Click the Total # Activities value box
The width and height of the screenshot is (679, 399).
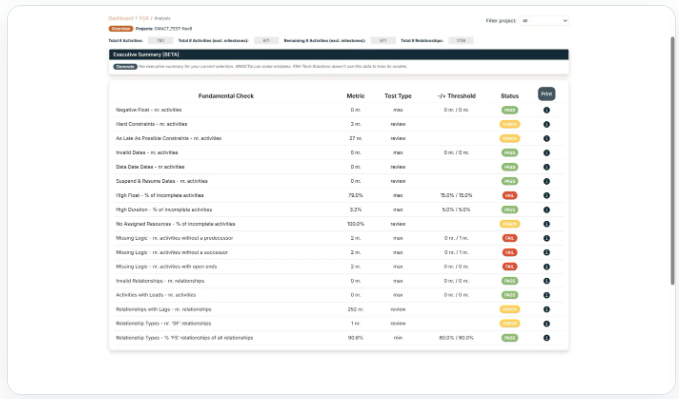[160, 41]
